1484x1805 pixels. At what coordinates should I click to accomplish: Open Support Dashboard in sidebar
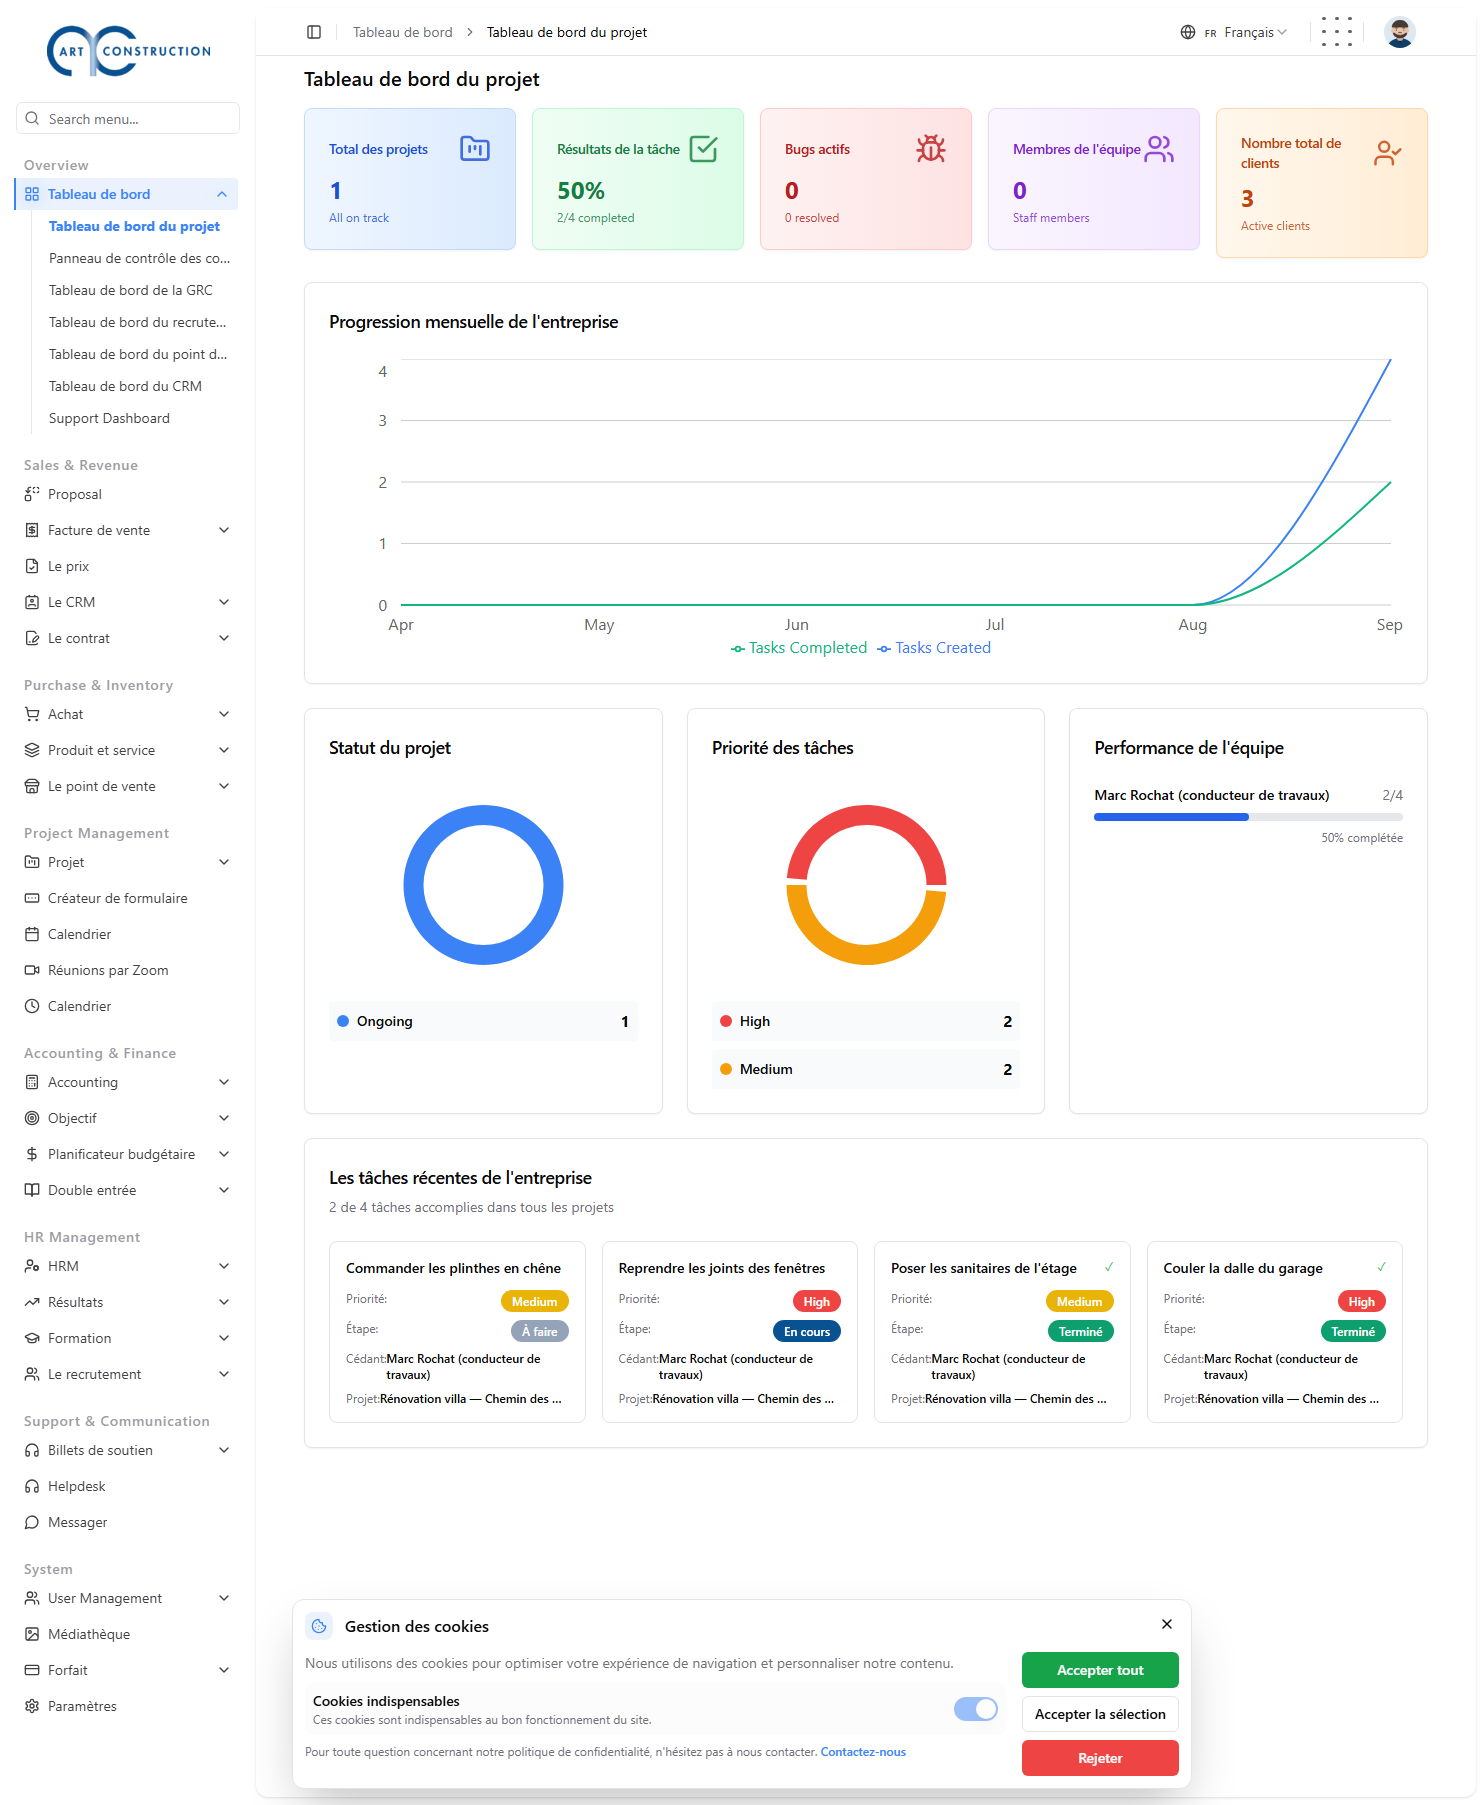pyautogui.click(x=110, y=418)
